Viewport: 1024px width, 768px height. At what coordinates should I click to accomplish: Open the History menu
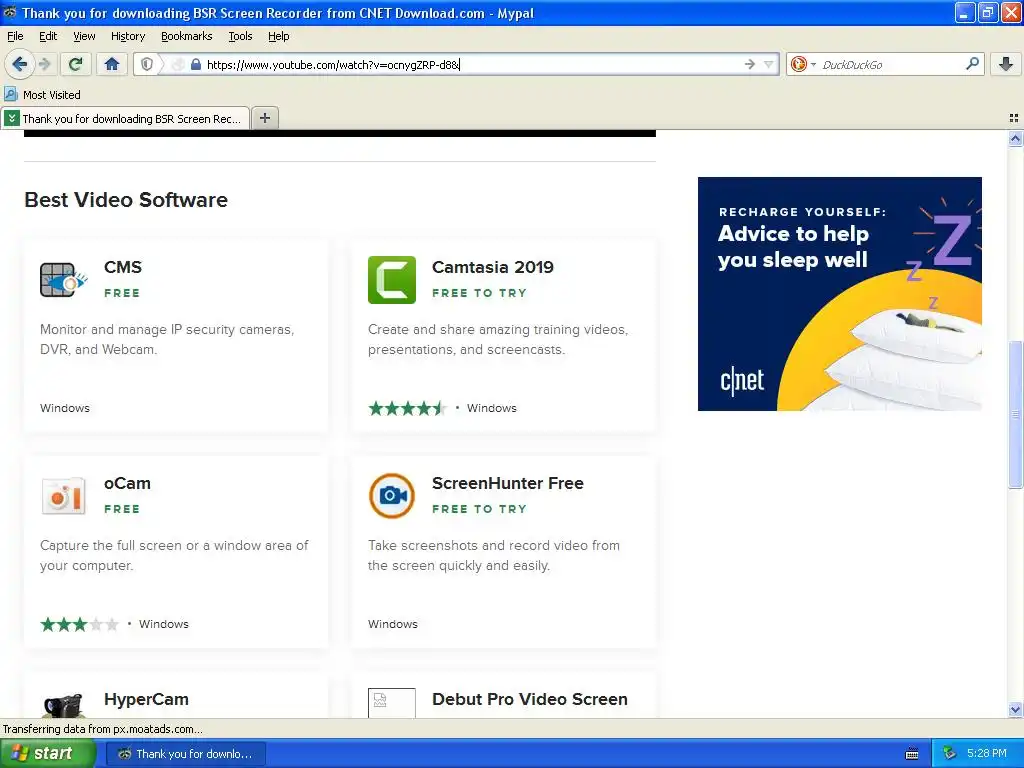(127, 36)
